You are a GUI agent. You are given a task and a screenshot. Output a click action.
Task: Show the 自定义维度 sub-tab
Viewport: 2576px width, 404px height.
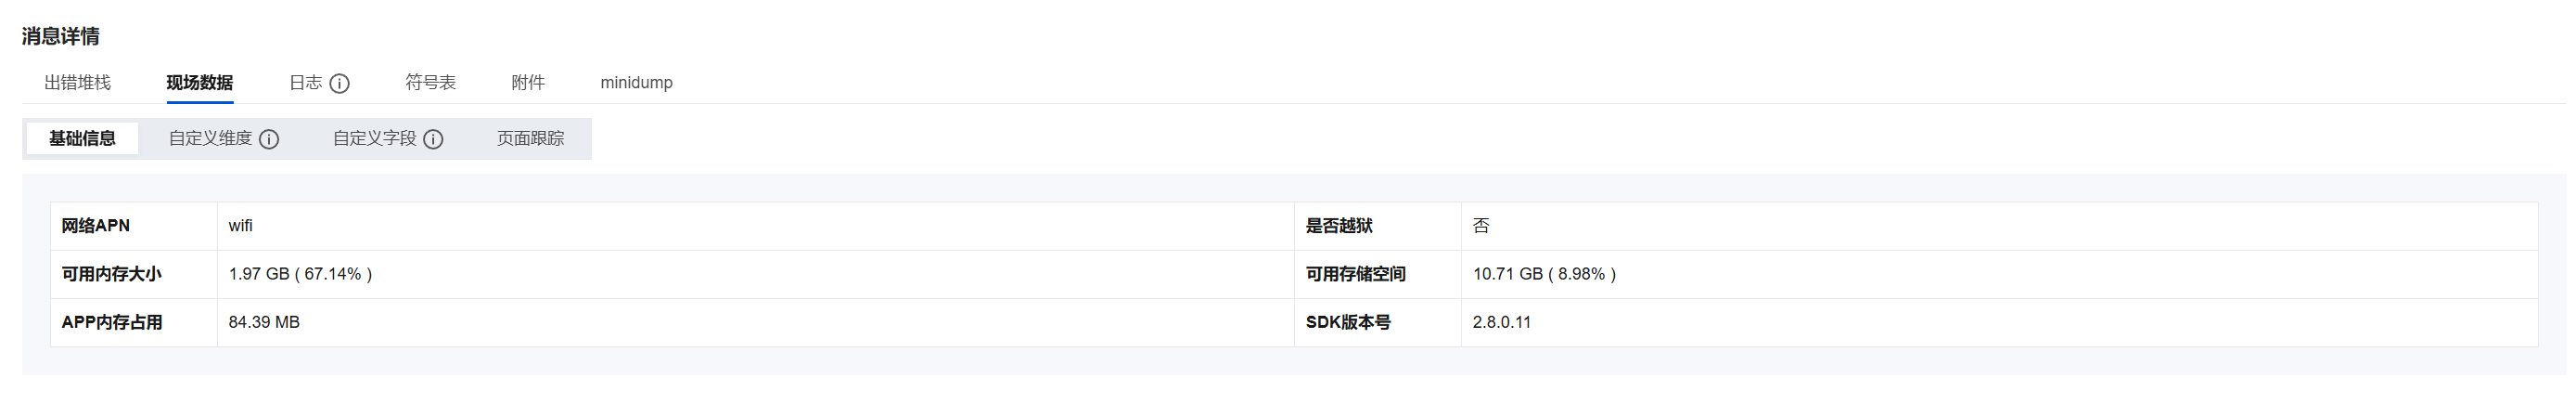click(x=210, y=139)
